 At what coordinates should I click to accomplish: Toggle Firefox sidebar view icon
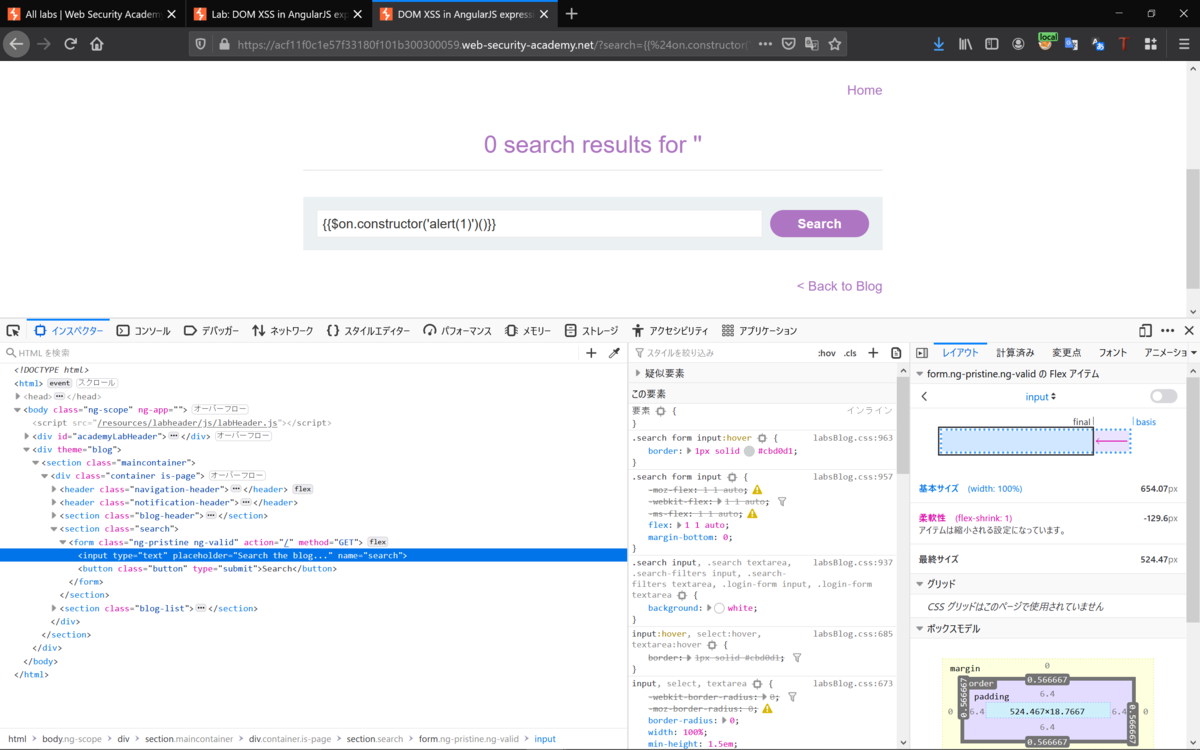(x=992, y=44)
